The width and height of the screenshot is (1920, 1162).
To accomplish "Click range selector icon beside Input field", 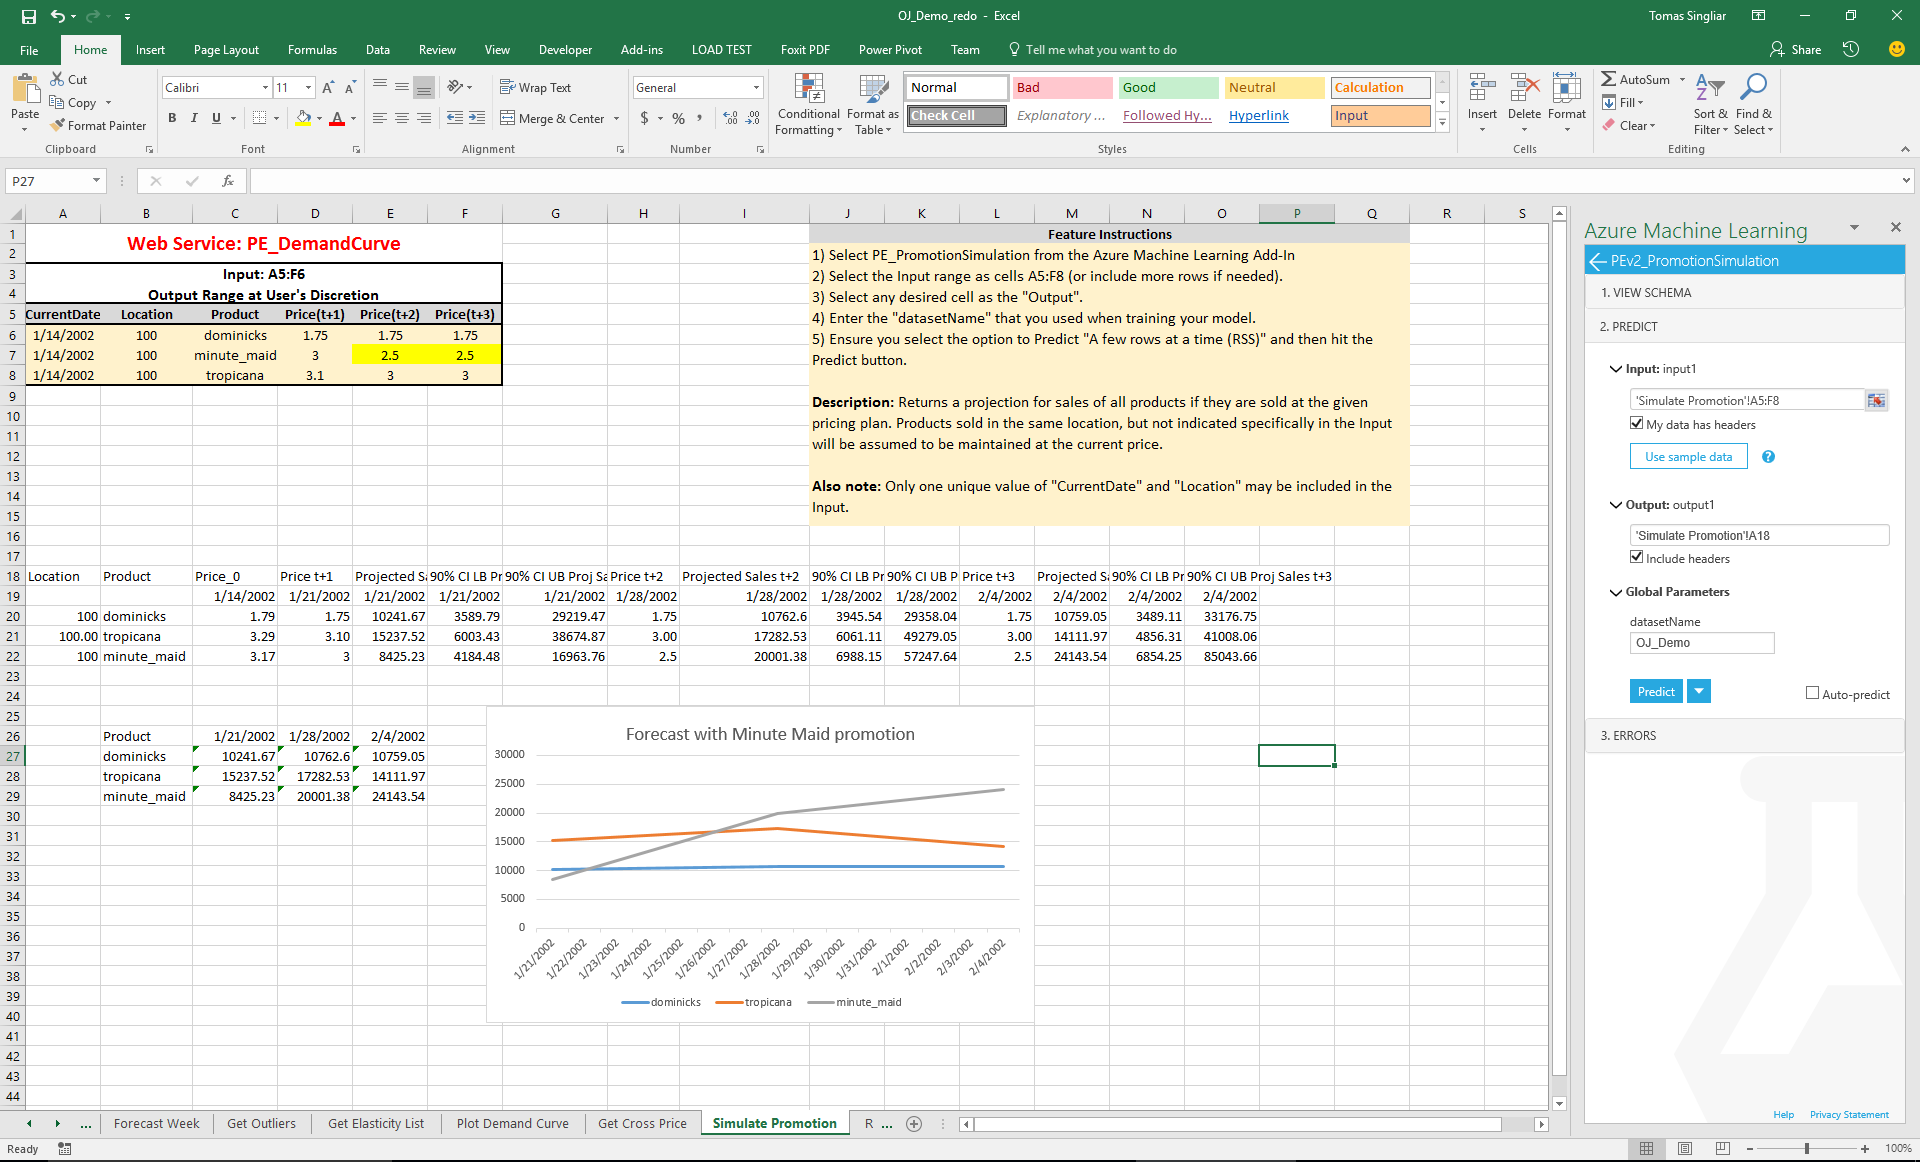I will click(x=1876, y=400).
